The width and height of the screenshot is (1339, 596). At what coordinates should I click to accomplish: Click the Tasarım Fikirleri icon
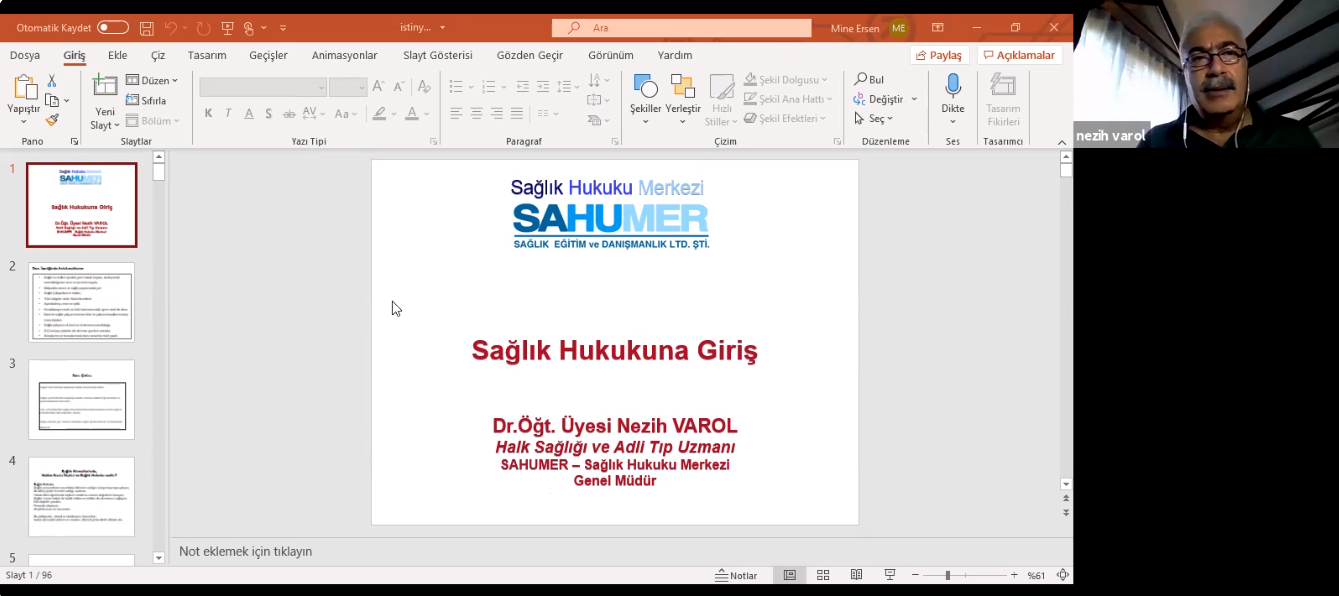coord(1003,87)
